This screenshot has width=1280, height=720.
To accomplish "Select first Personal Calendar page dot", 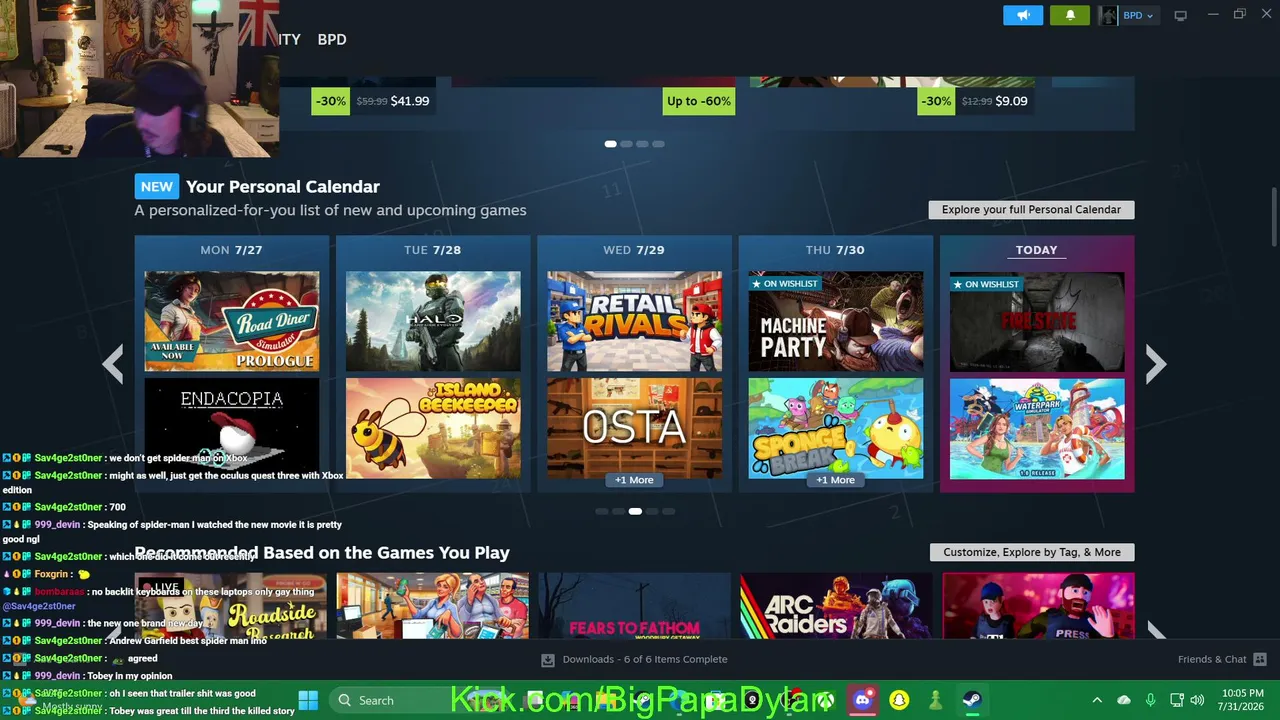I will [601, 511].
